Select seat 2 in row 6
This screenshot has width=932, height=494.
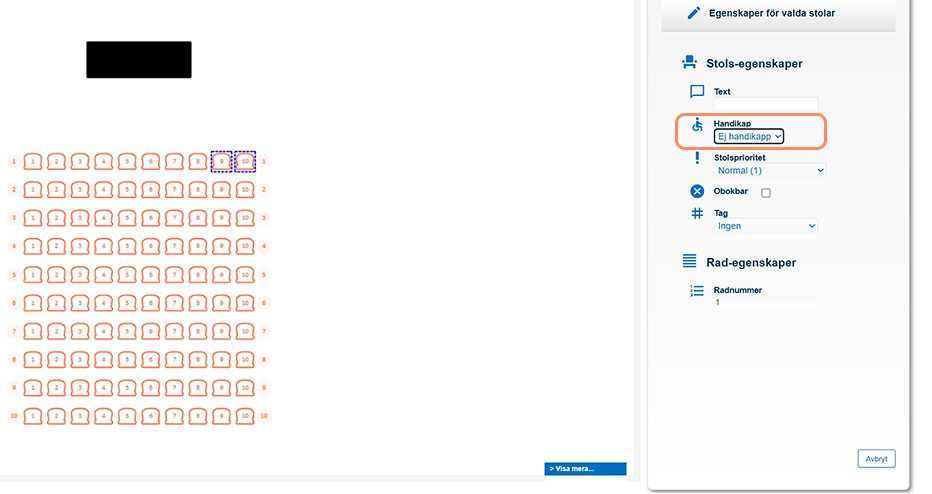(56, 303)
